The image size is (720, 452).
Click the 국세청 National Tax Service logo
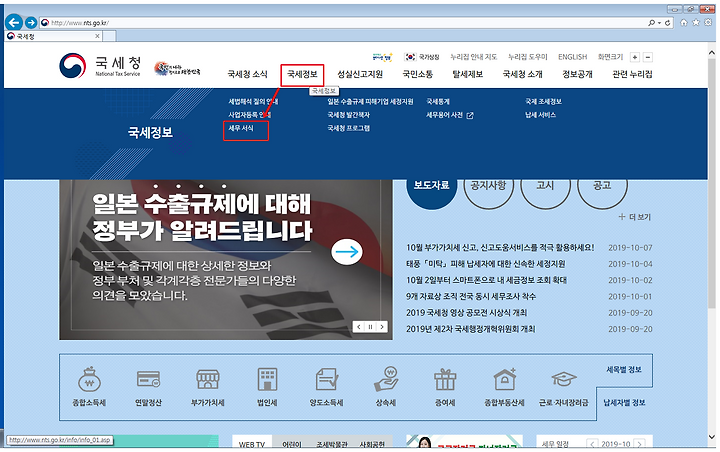100,66
